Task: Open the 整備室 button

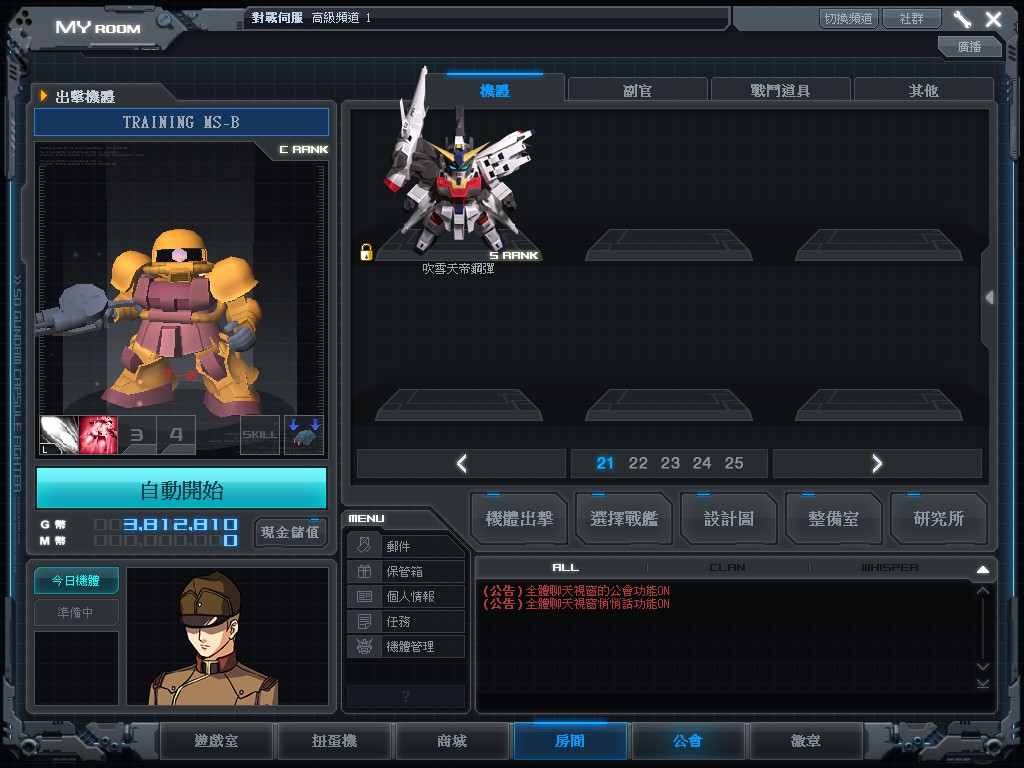Action: coord(833,519)
